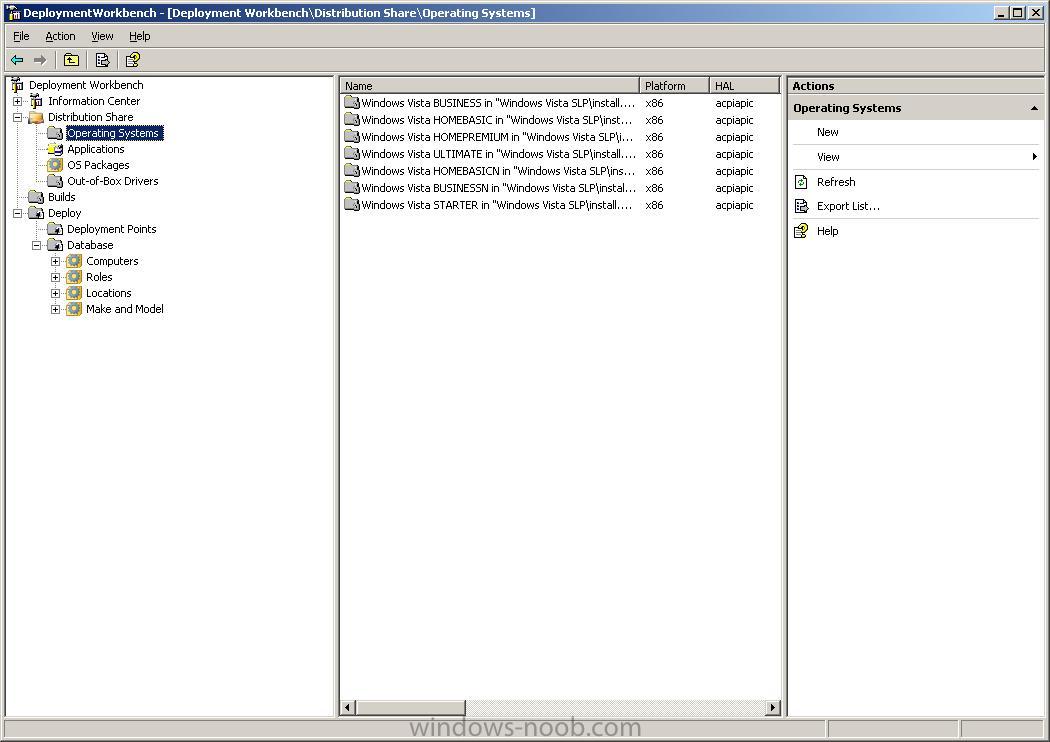
Task: Collapse the Distribution Share node
Action: (x=17, y=117)
